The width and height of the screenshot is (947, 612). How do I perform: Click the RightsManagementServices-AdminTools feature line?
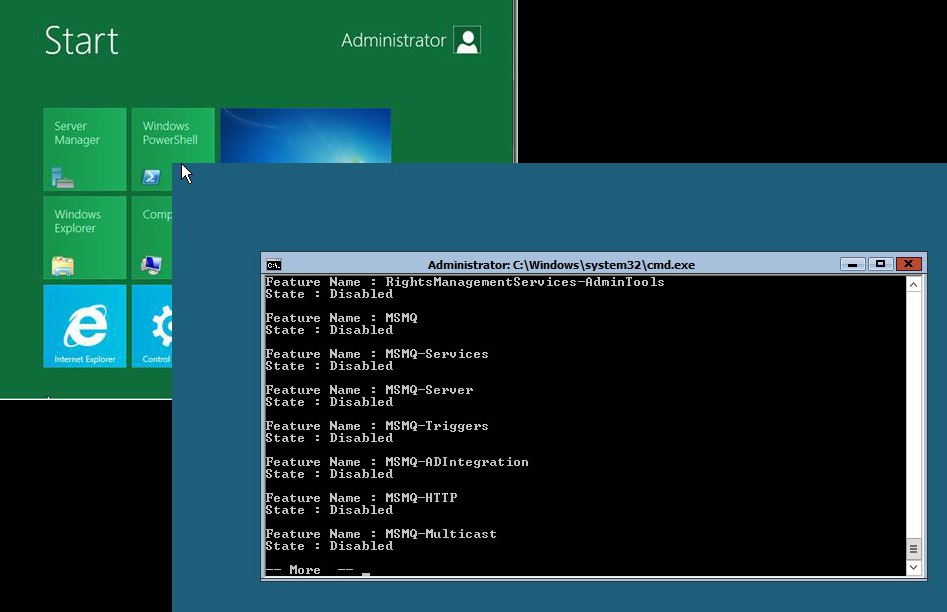coord(465,282)
